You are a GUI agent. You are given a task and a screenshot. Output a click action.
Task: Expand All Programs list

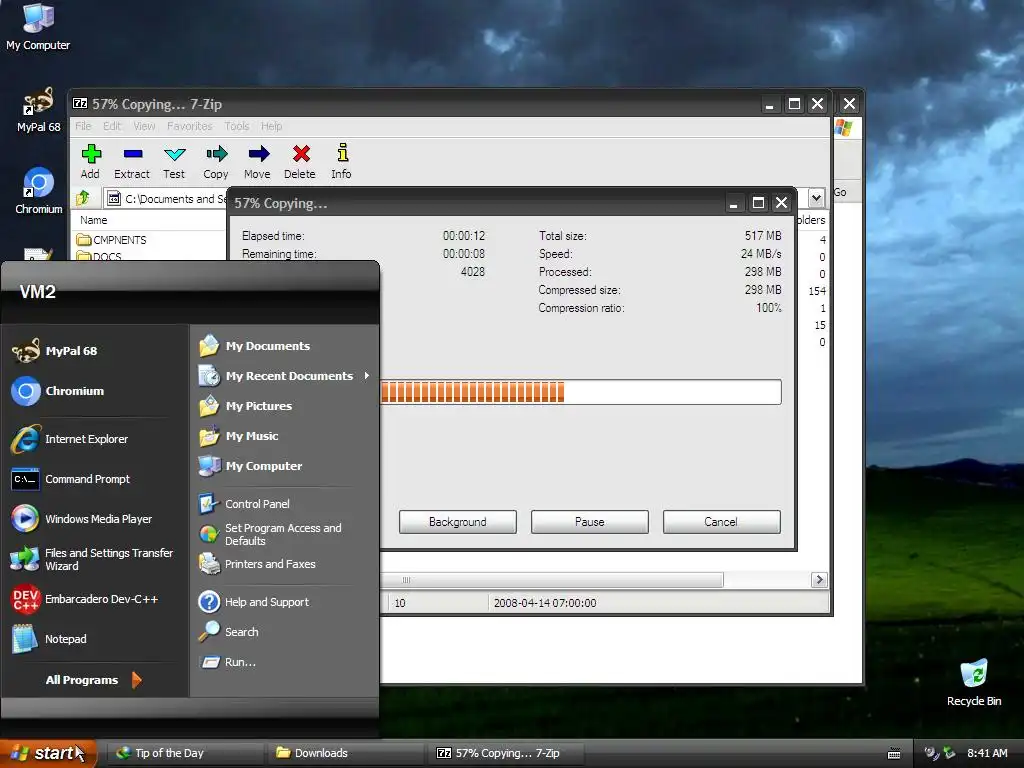coord(93,680)
